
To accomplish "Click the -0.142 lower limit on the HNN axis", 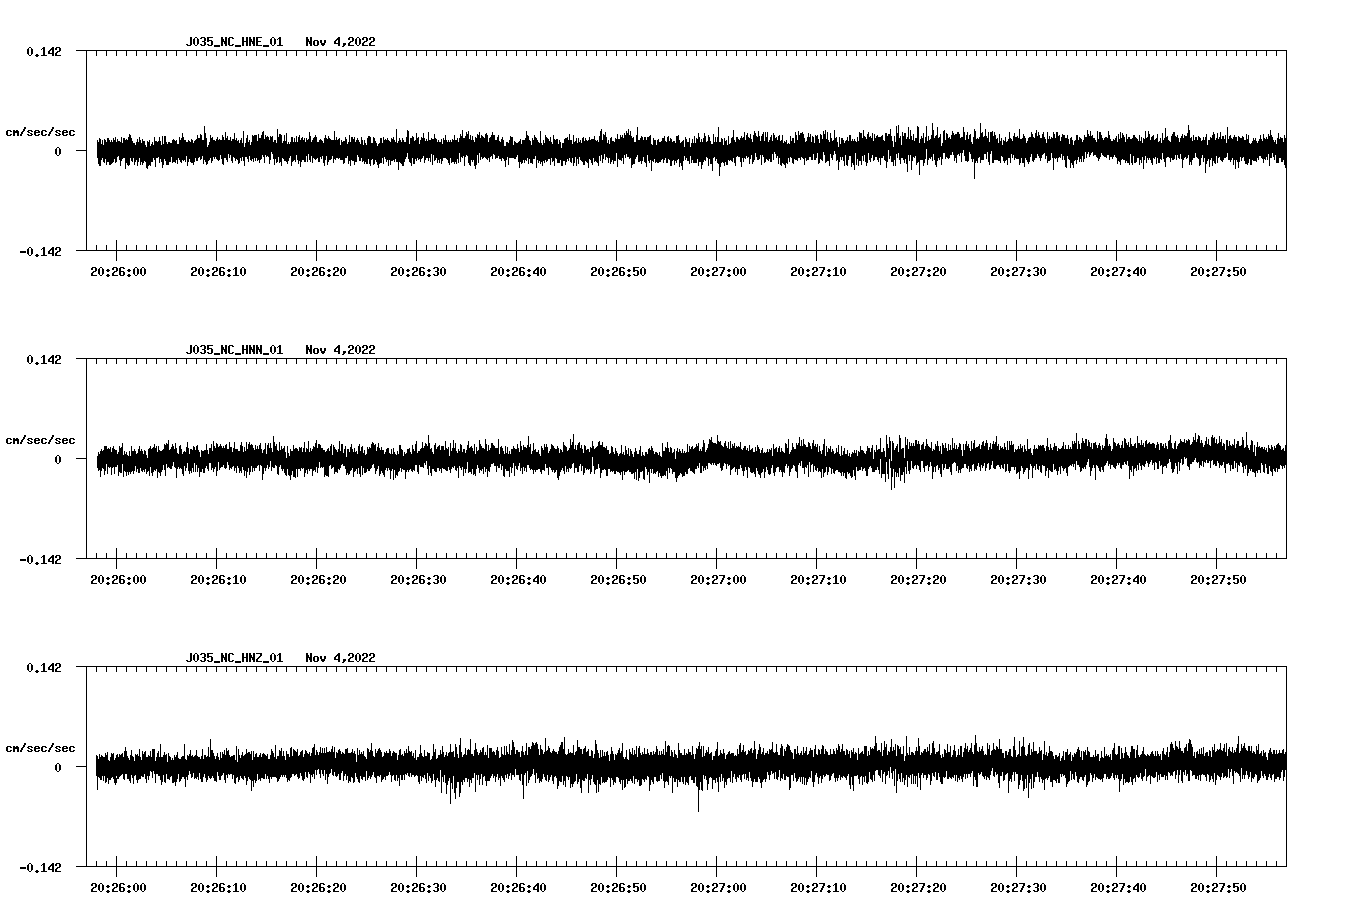I will click(40, 559).
